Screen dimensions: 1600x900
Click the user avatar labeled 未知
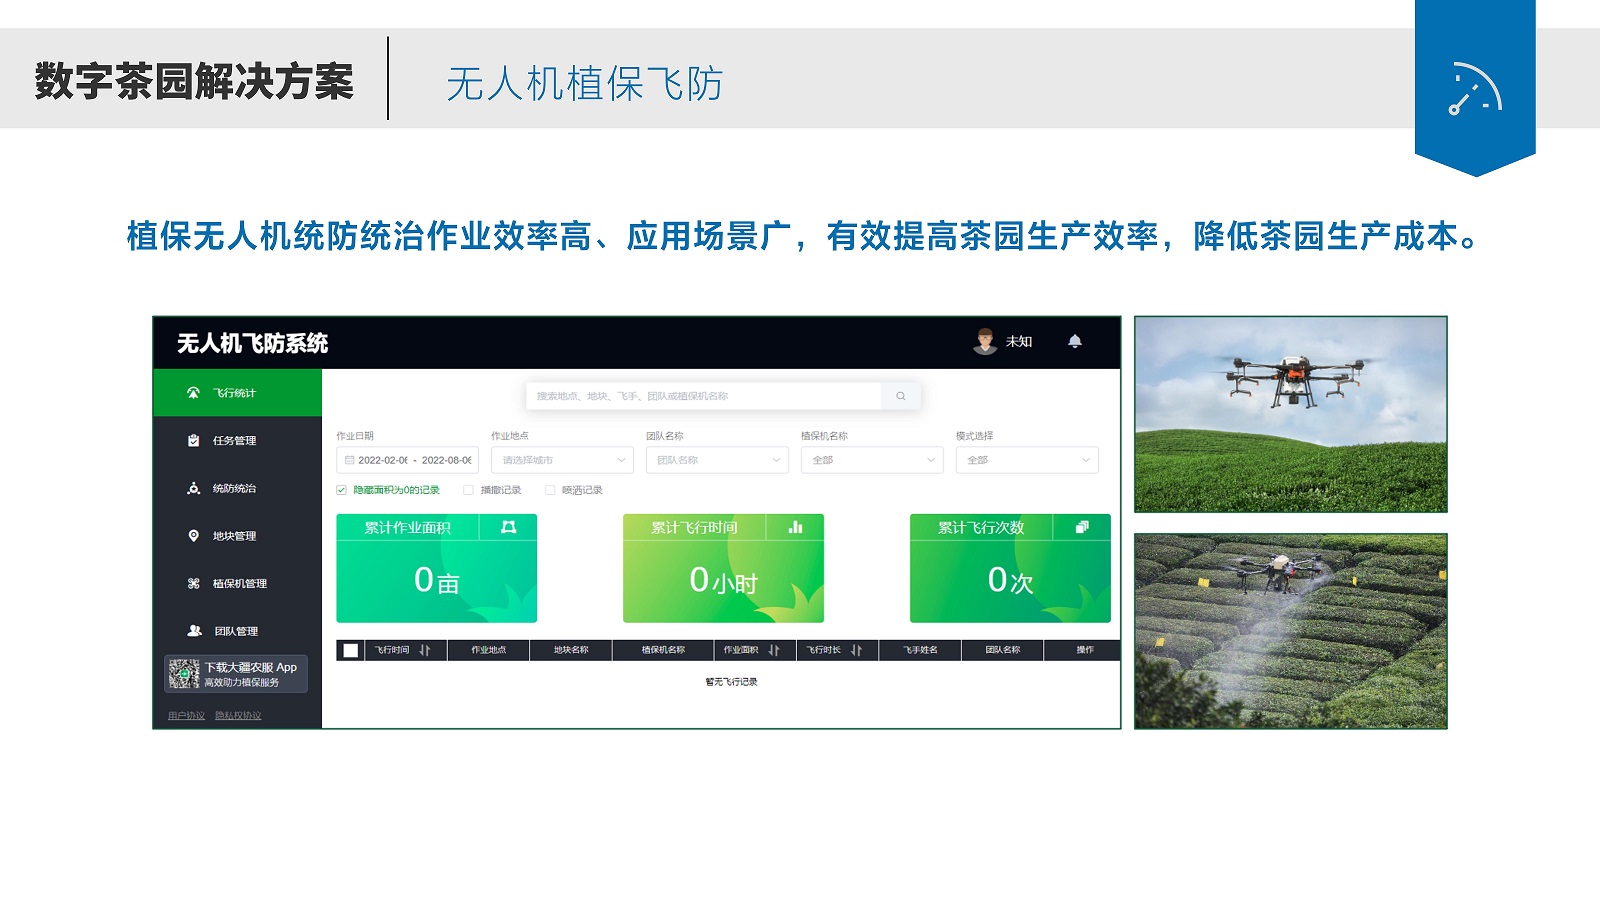[986, 341]
